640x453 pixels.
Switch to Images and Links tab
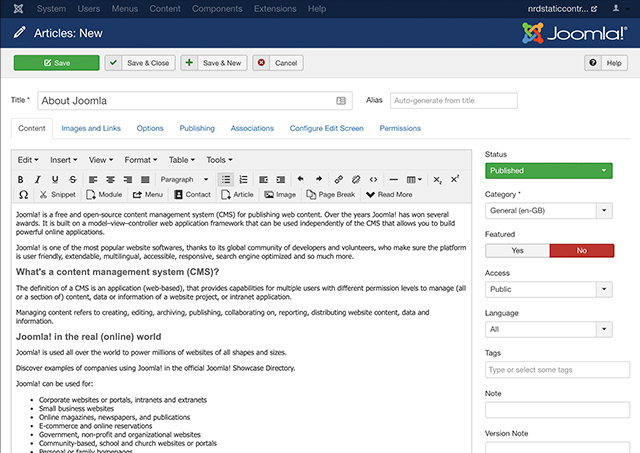(x=91, y=128)
